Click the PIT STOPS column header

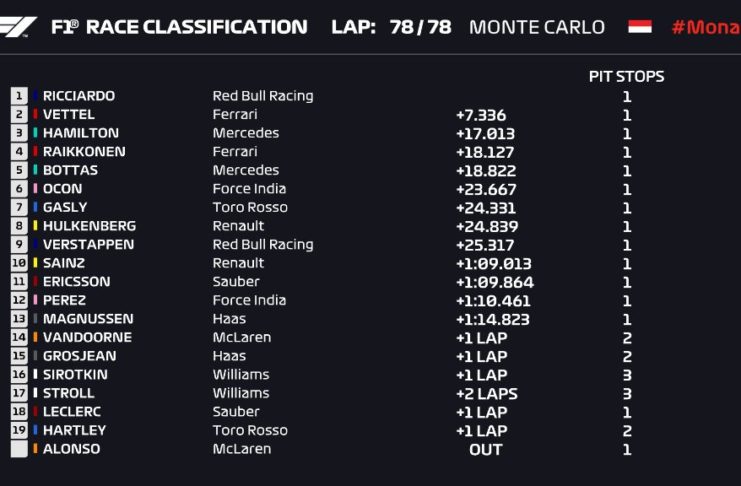point(626,76)
